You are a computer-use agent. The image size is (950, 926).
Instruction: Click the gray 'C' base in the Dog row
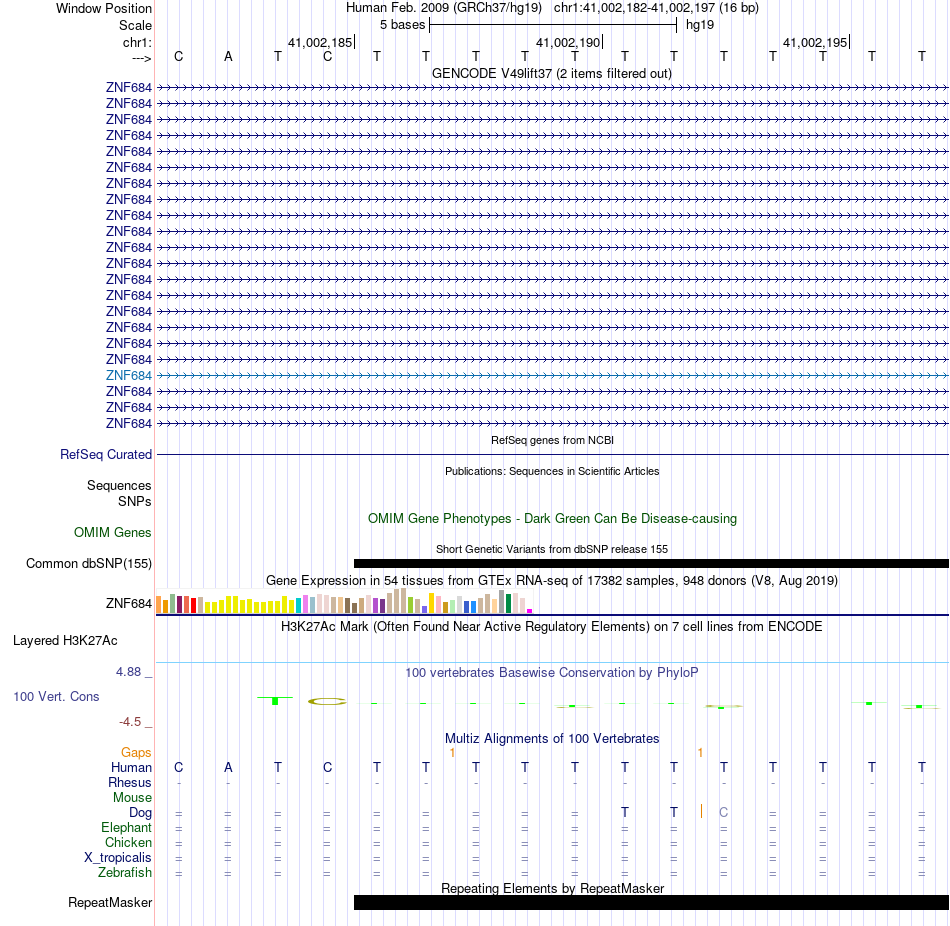coord(723,813)
